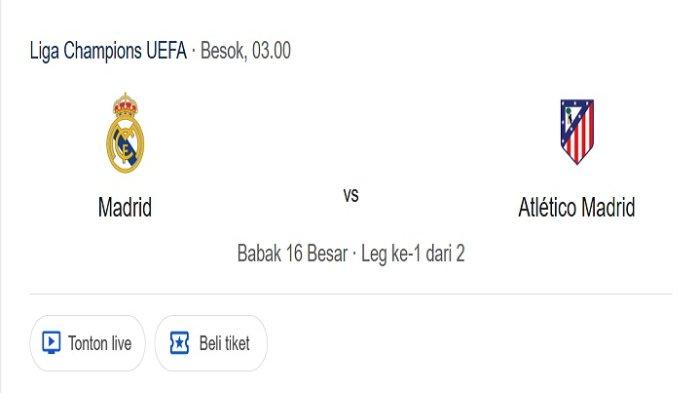Viewport: 700px width, 393px height.
Task: Click the Leg ke-1 dari 2 label
Action: click(413, 253)
